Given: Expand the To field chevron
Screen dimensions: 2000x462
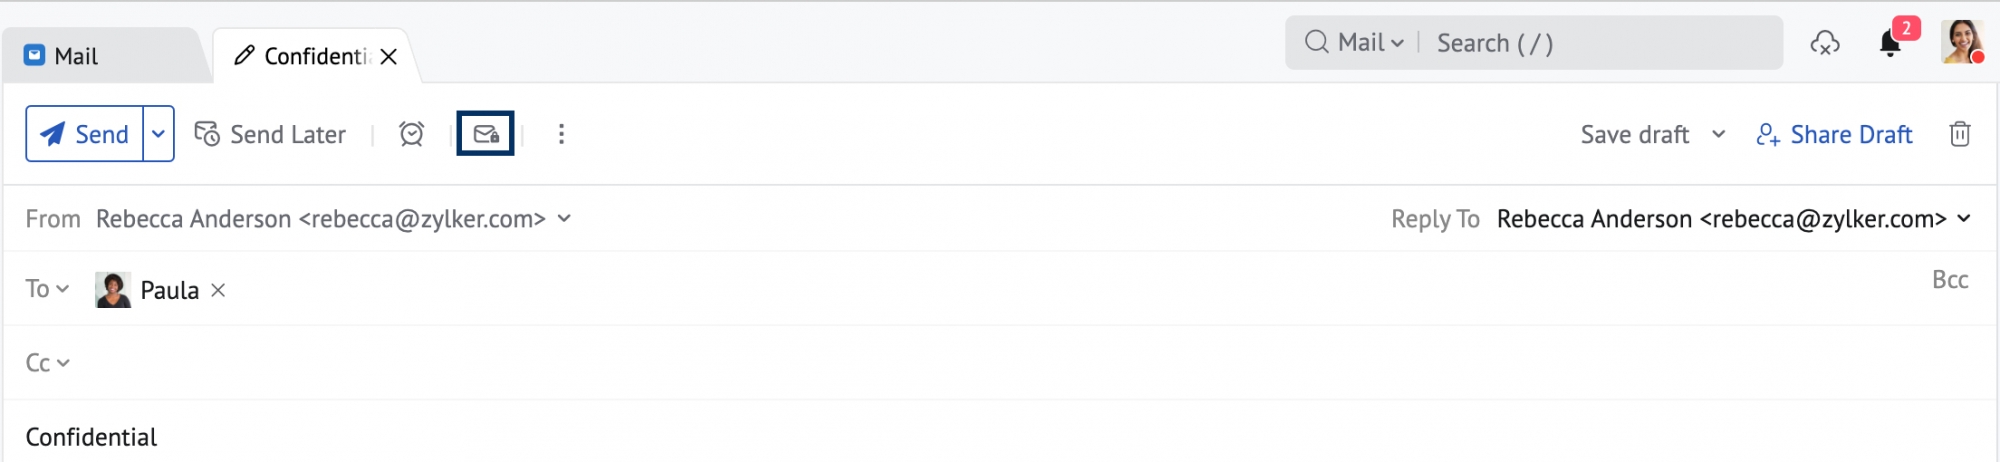Looking at the screenshot, I should 62,289.
